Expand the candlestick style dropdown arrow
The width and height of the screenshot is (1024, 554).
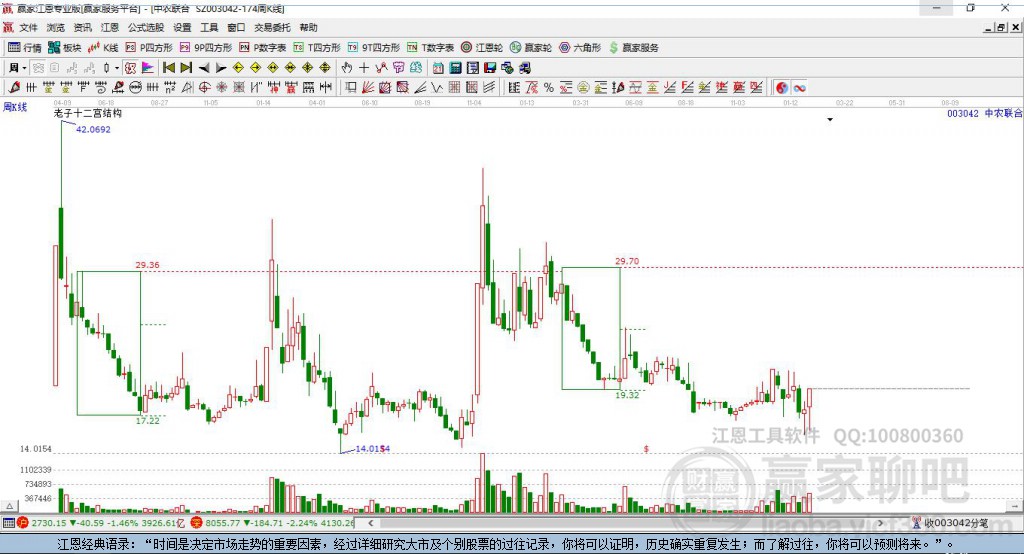point(117,68)
